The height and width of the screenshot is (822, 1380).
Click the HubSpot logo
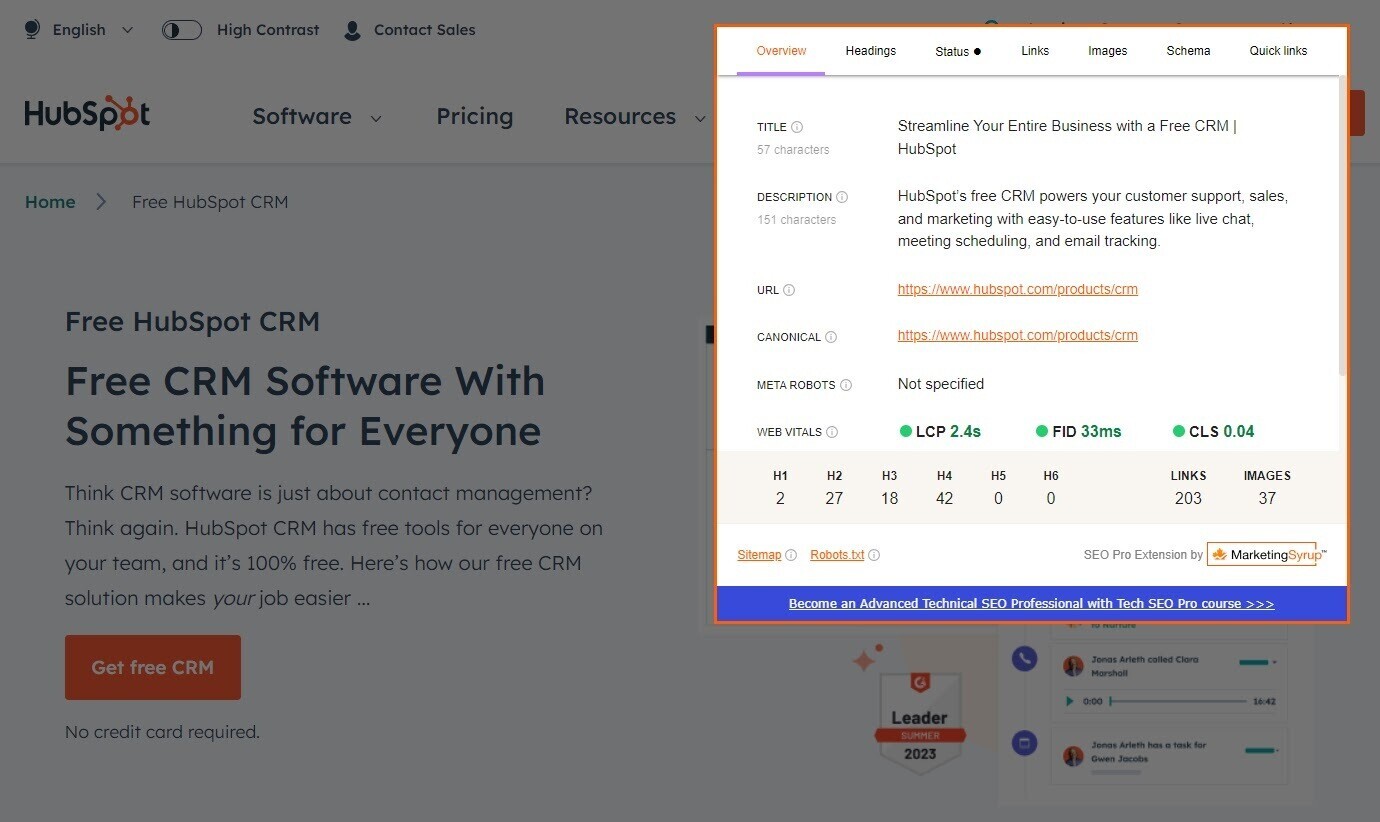tap(88, 114)
